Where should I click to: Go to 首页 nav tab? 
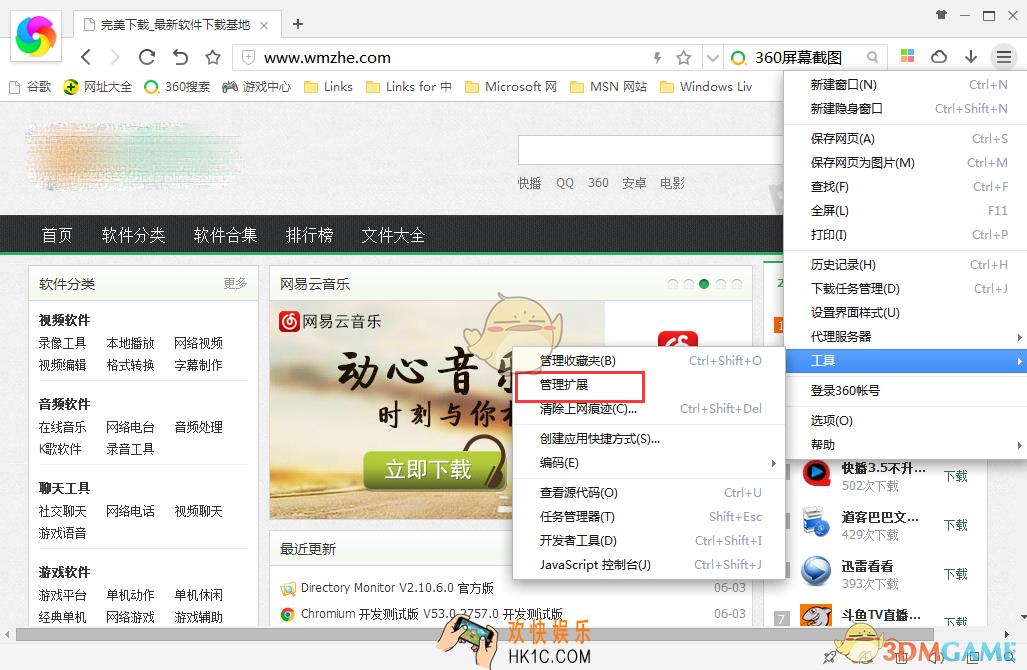pyautogui.click(x=57, y=235)
